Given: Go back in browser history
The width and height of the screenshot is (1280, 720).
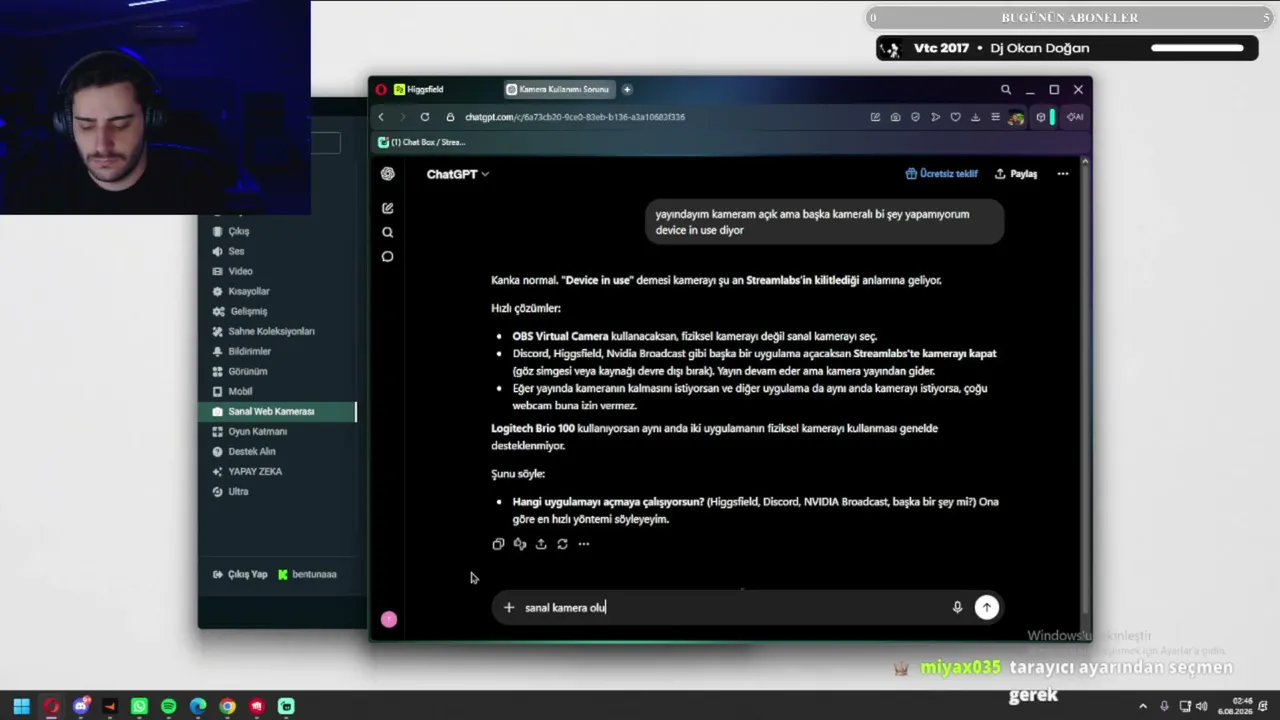Looking at the screenshot, I should (381, 117).
